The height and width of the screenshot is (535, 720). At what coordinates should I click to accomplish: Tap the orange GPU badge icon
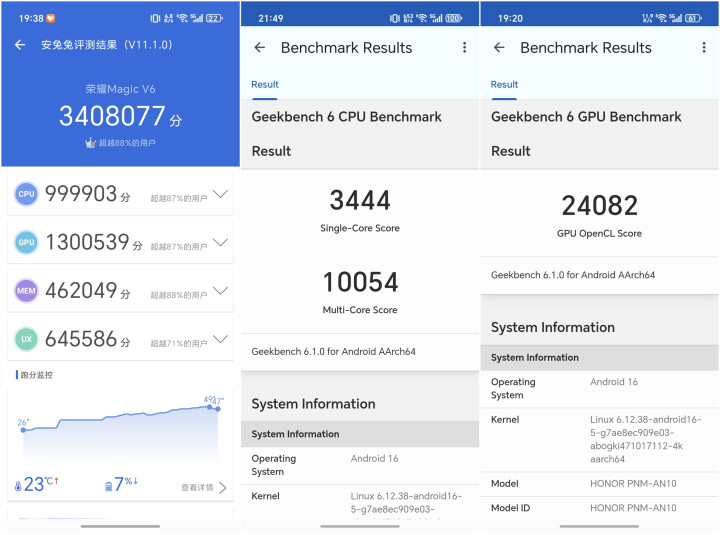coord(26,243)
